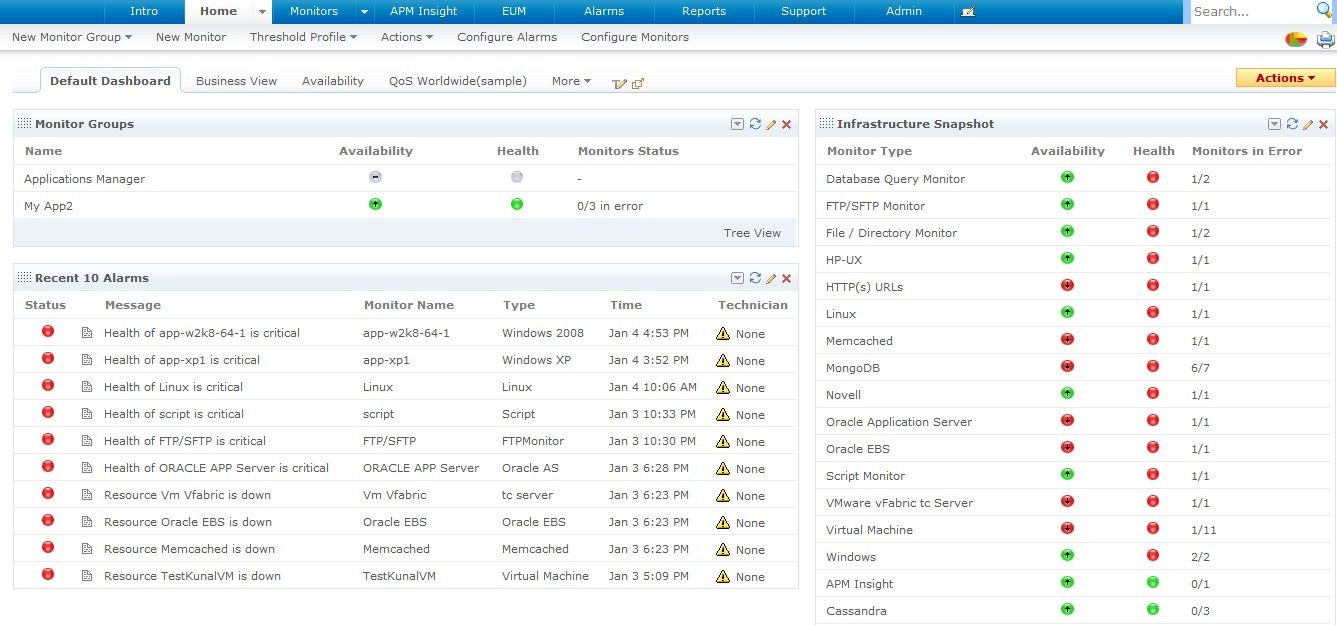Switch to the Business View tab
This screenshot has height=625, width=1337.
pos(236,81)
